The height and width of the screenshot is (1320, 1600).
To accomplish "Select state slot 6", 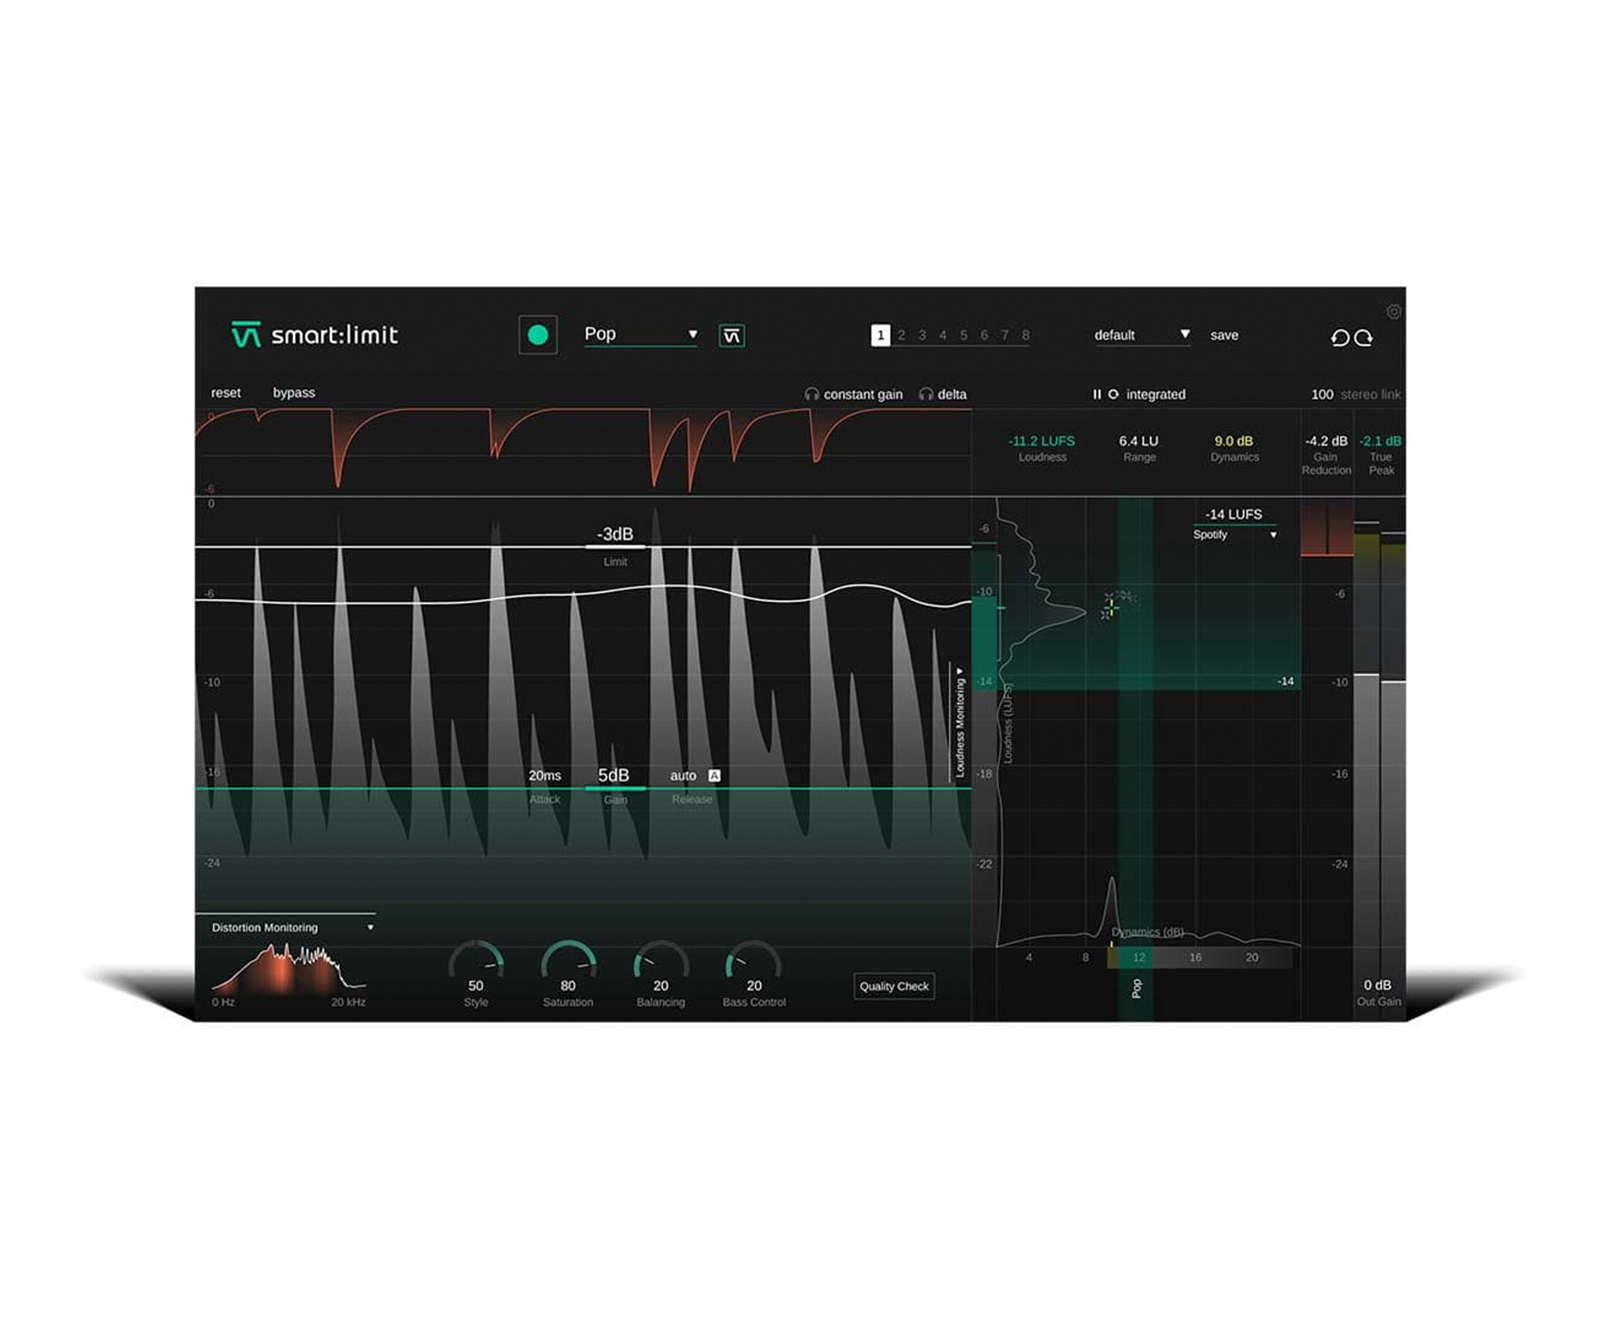I will 984,335.
